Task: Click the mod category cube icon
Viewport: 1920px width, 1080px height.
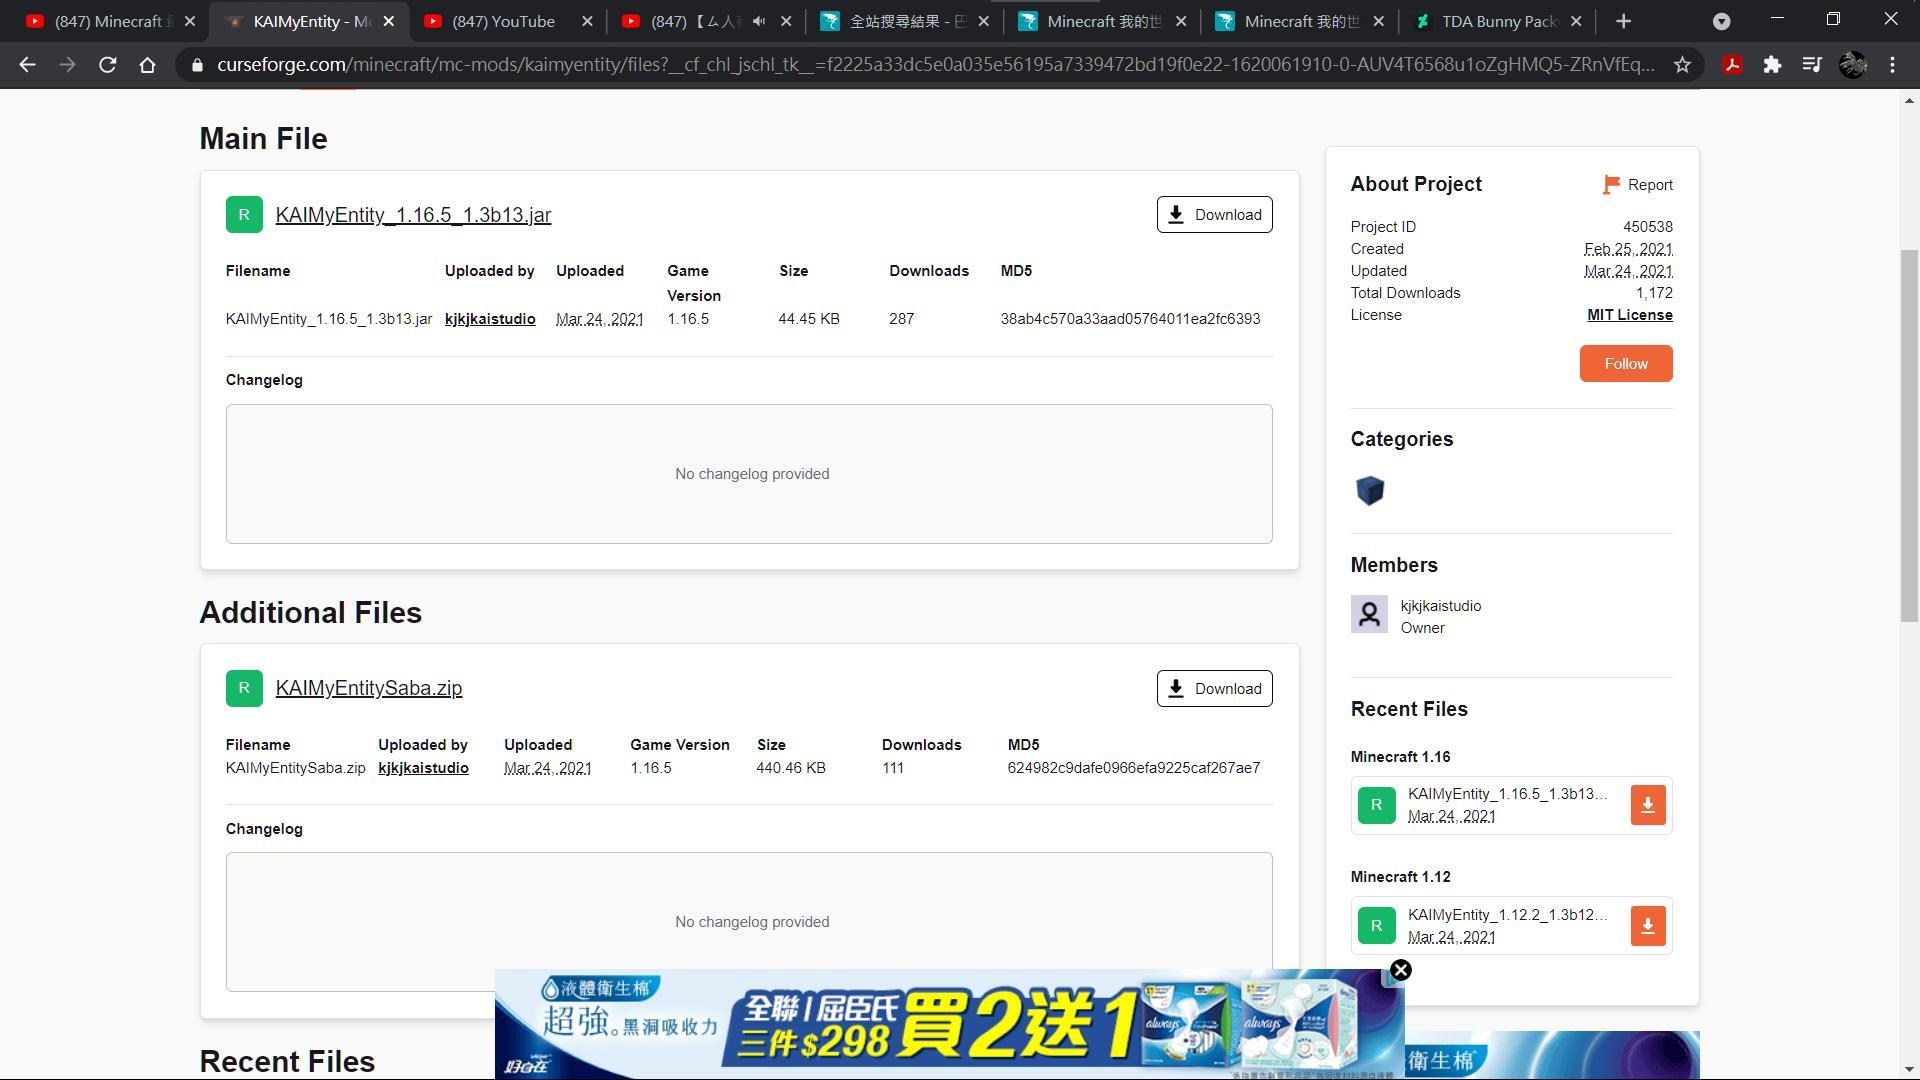Action: point(1369,491)
